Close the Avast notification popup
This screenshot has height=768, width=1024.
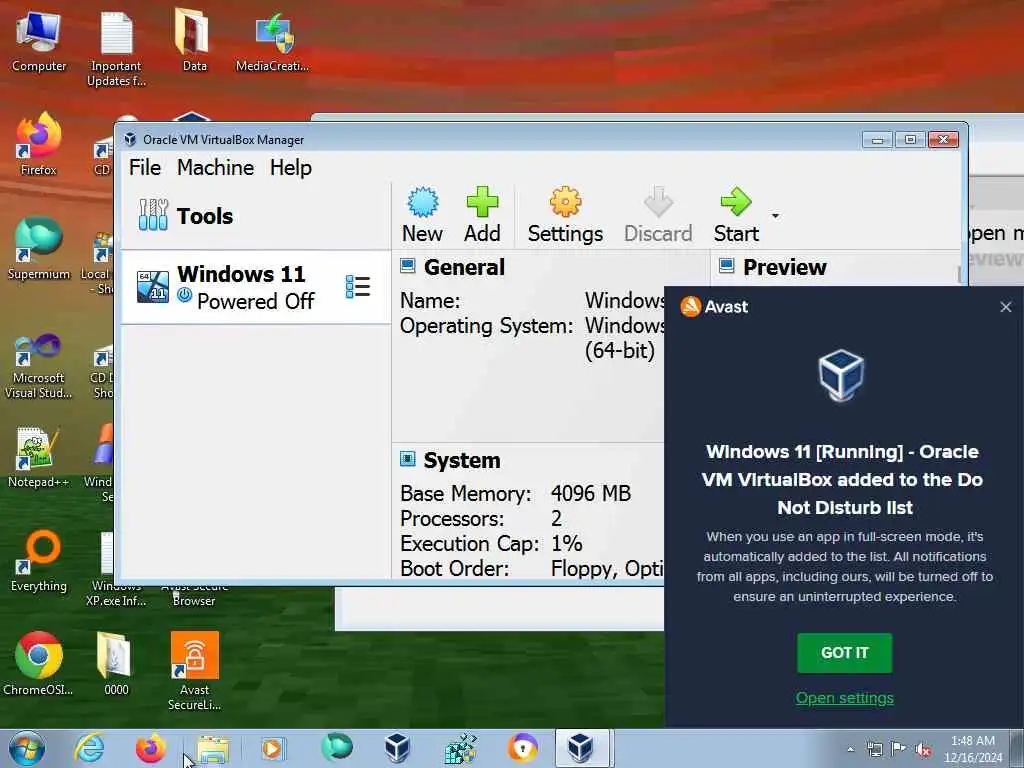point(1006,307)
